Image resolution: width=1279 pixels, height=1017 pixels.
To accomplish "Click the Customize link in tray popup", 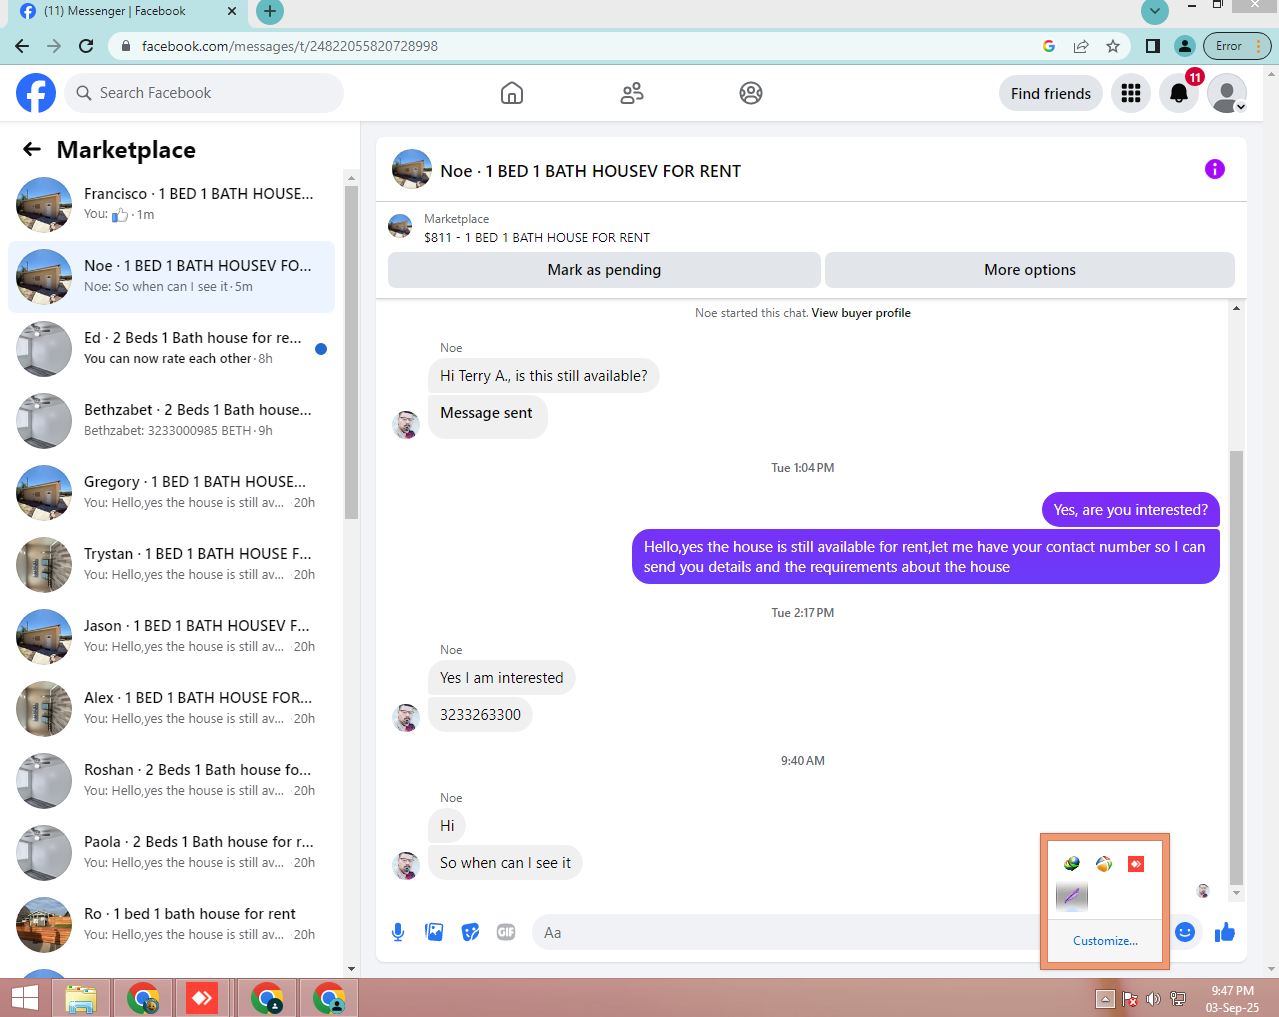I will (x=1105, y=941).
